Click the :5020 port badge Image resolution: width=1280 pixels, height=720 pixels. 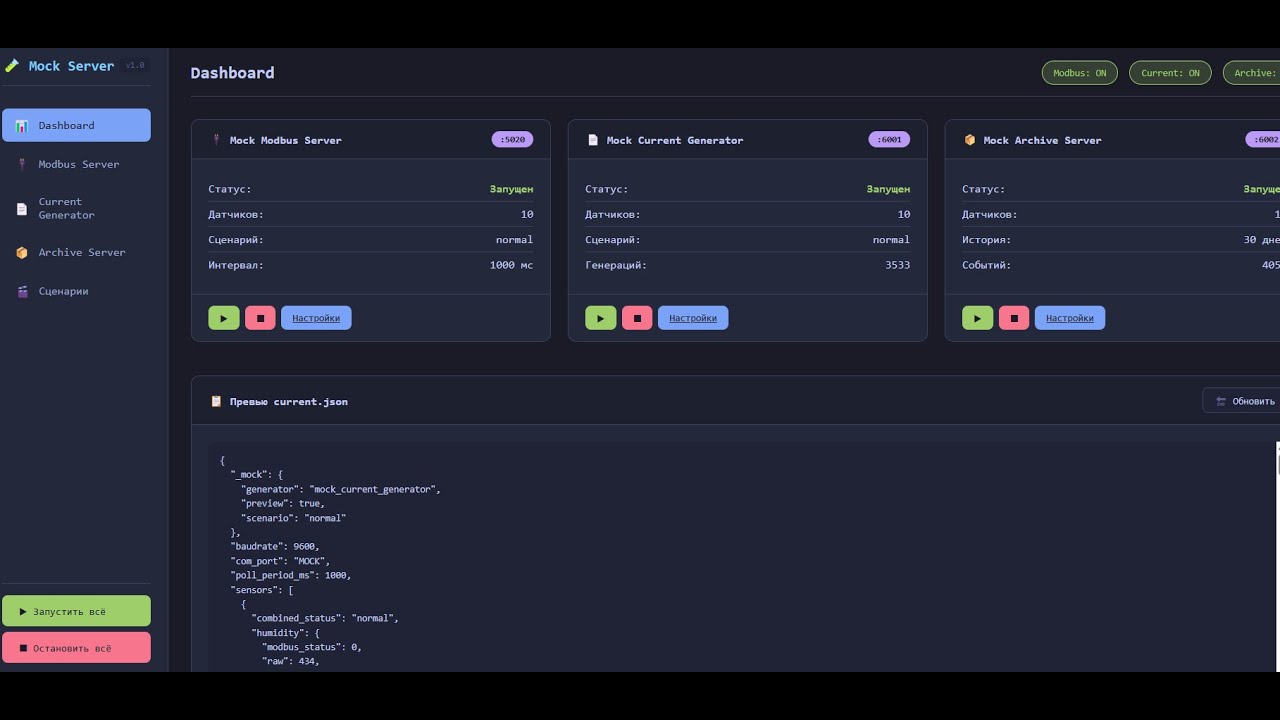coord(513,140)
